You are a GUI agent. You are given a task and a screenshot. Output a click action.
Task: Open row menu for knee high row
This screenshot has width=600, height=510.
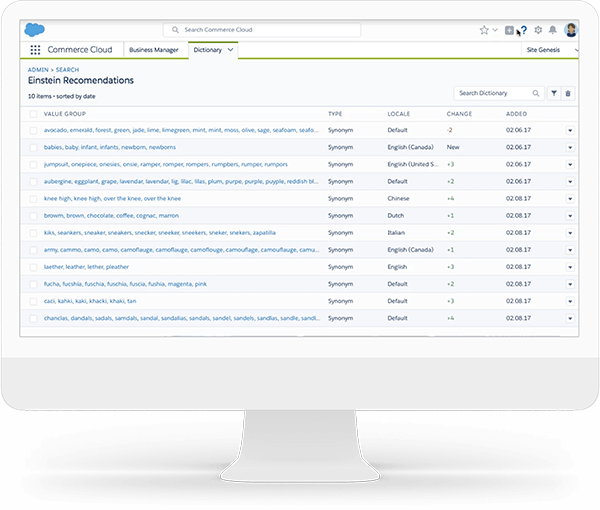point(570,199)
